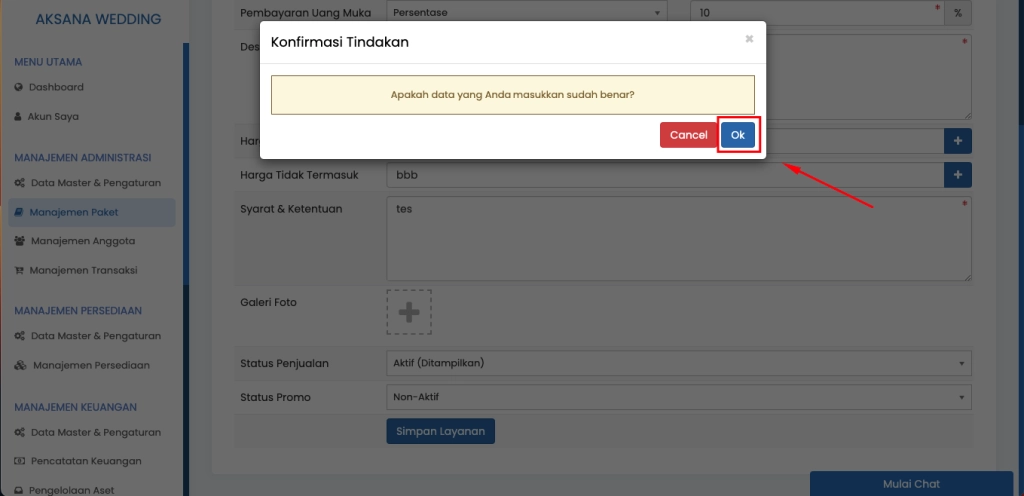
Task: Click the Syarat & Ketentuan text area
Action: (678, 238)
